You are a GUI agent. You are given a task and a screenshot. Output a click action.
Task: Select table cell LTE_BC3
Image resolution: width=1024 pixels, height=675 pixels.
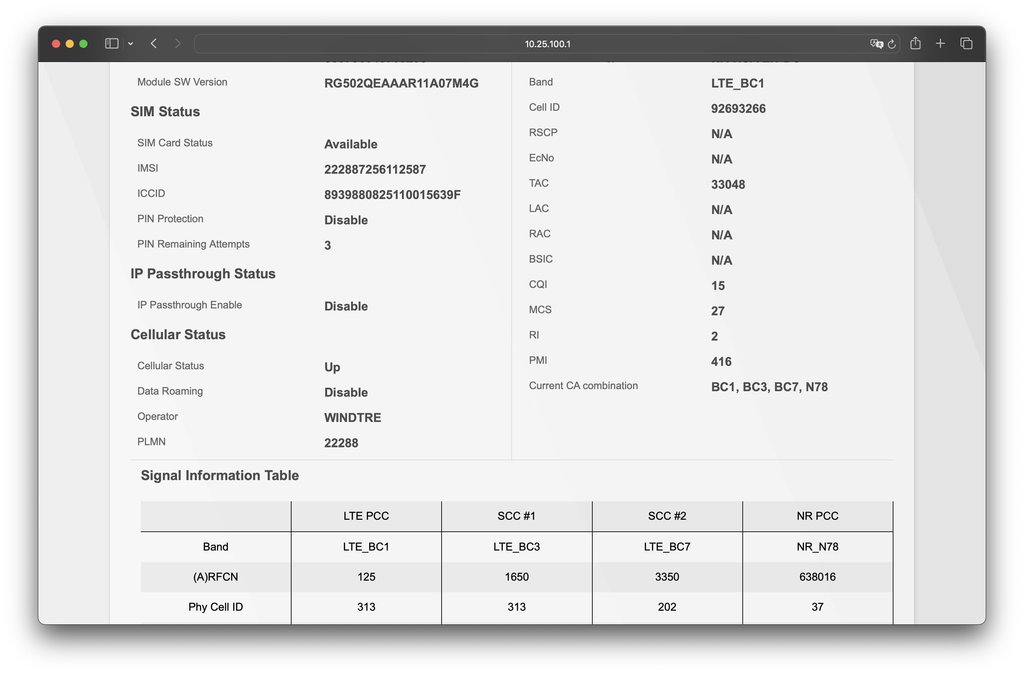tap(517, 546)
